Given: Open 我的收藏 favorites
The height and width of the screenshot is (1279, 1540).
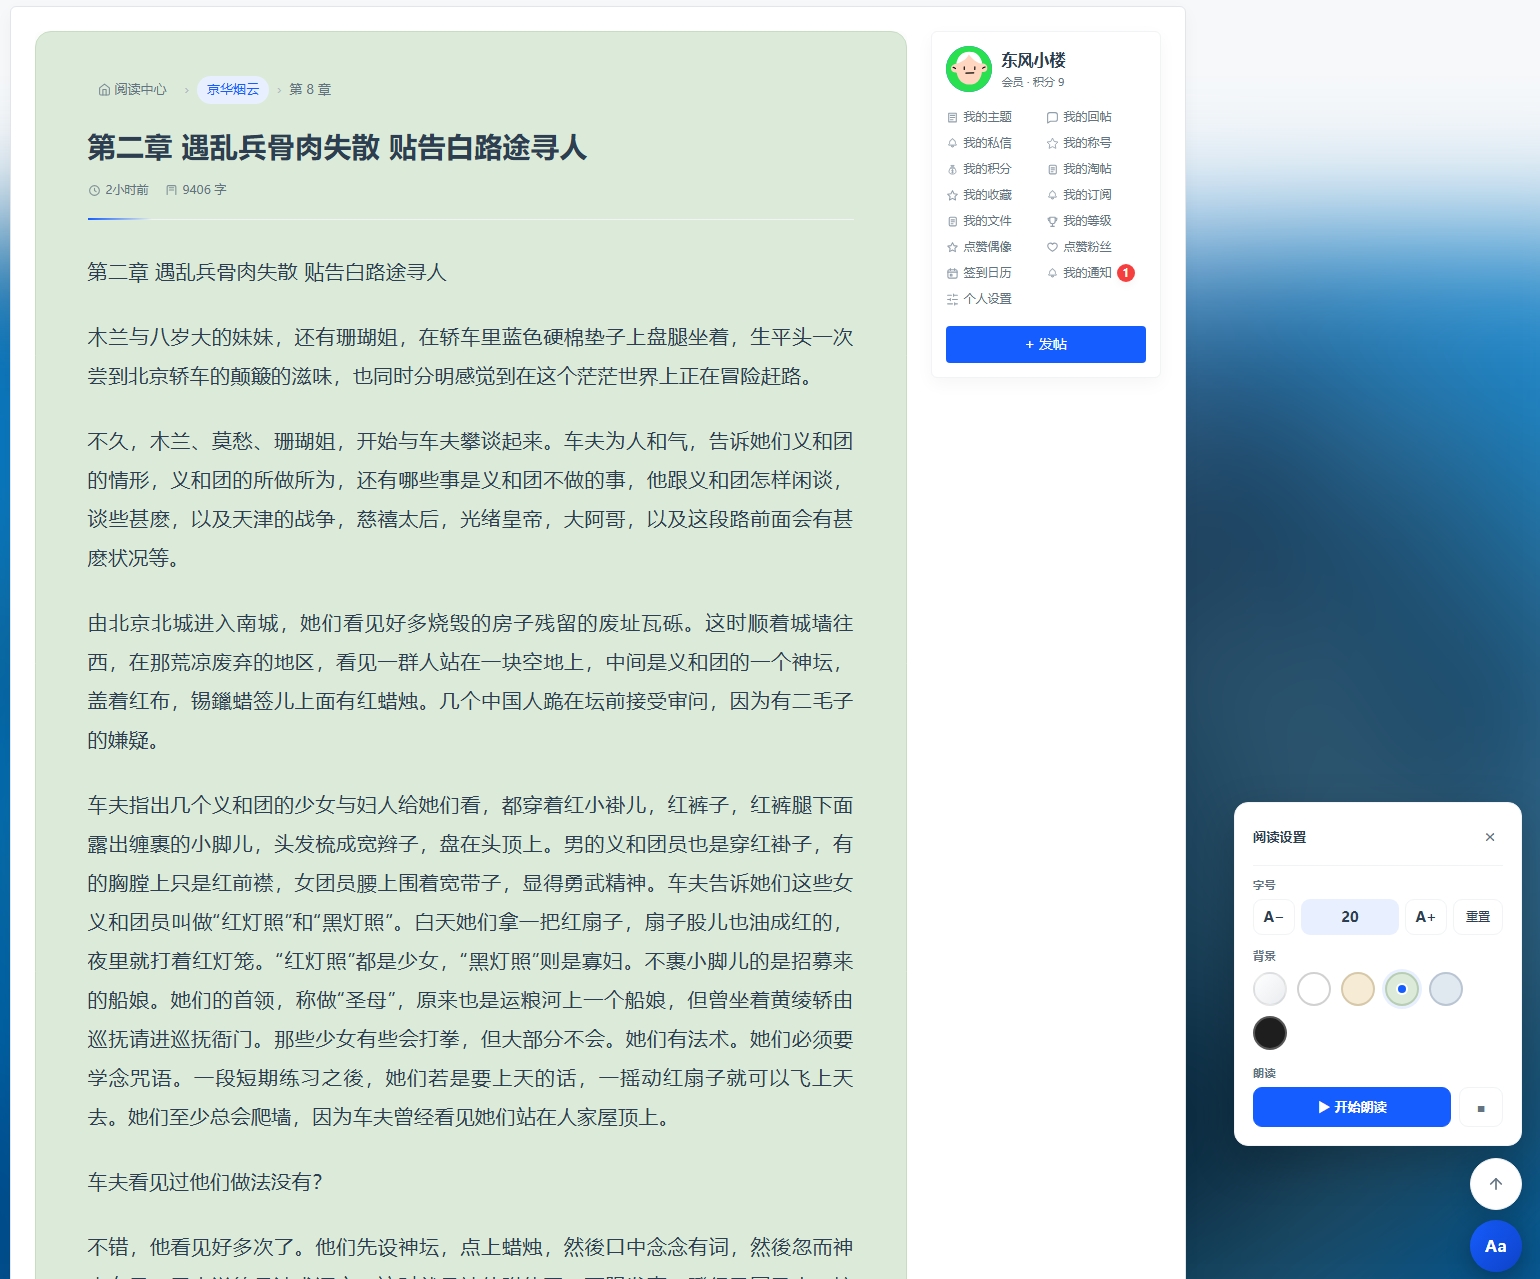Looking at the screenshot, I should click(x=980, y=195).
